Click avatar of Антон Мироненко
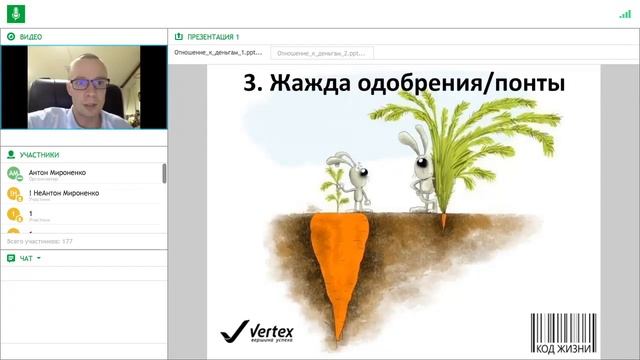The height and width of the screenshot is (360, 640). pos(14,174)
